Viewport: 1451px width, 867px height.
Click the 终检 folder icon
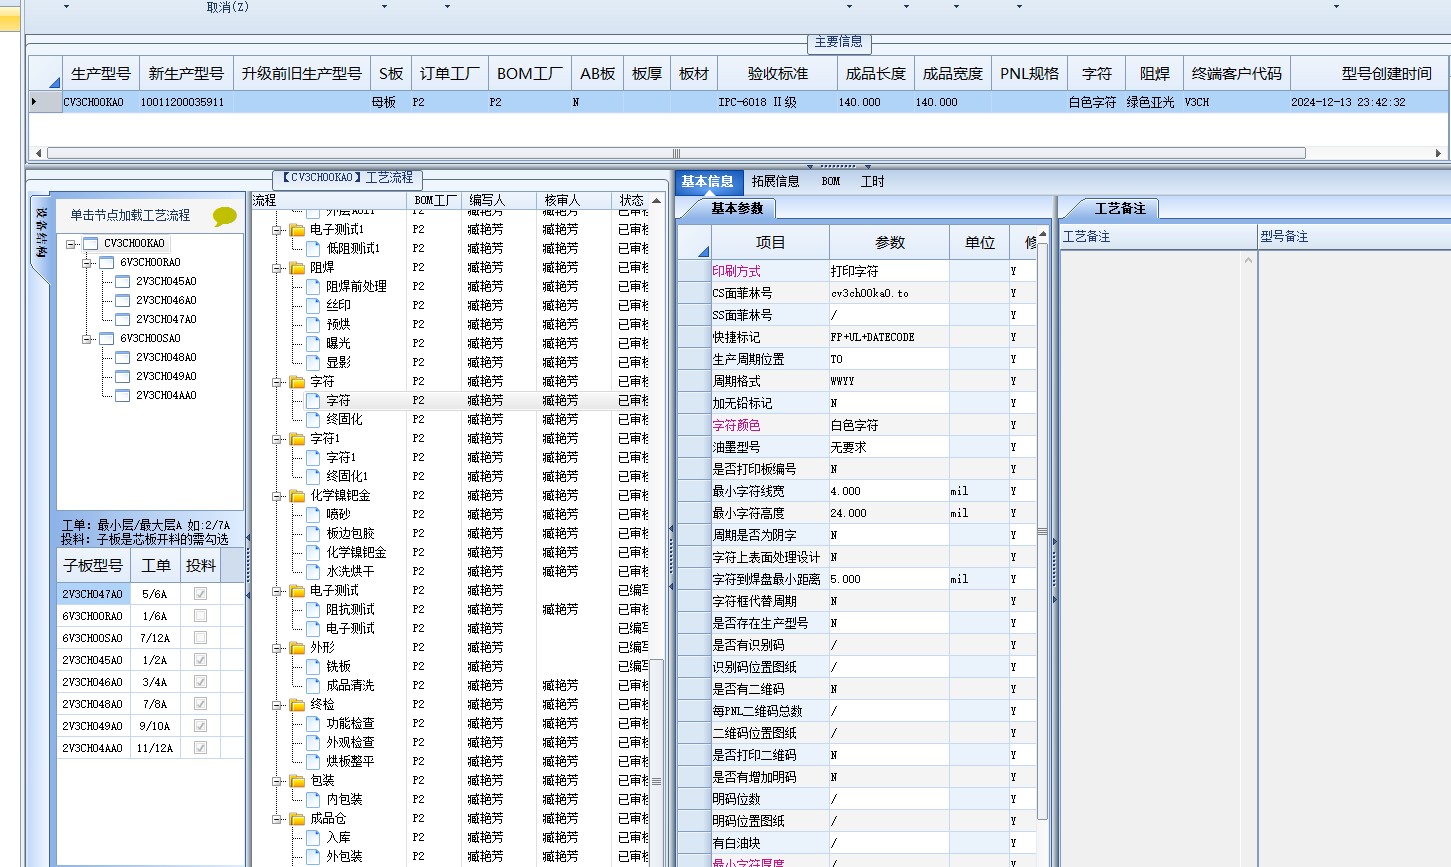tap(297, 705)
